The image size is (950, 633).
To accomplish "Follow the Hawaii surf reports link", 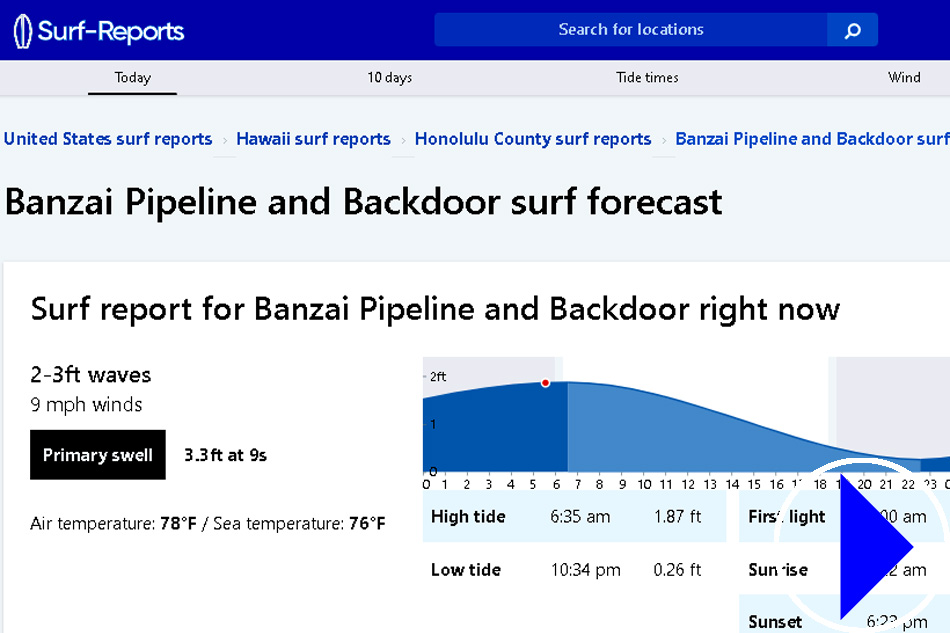I will [x=313, y=139].
